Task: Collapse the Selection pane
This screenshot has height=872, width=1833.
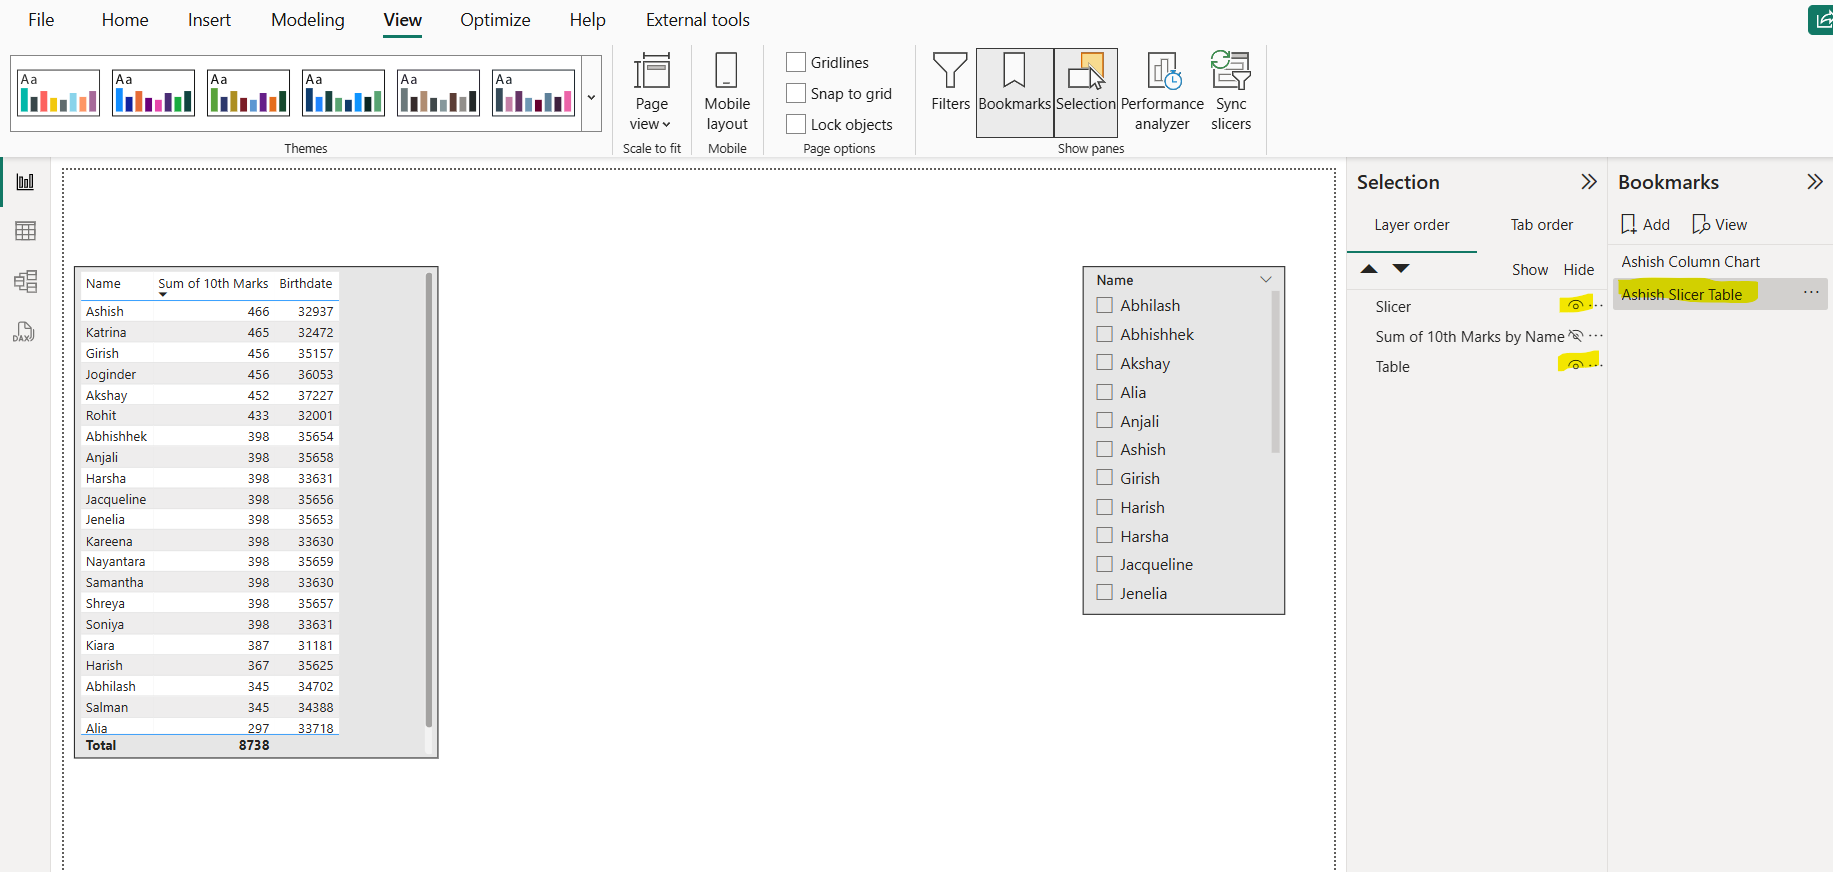Action: pyautogui.click(x=1588, y=182)
